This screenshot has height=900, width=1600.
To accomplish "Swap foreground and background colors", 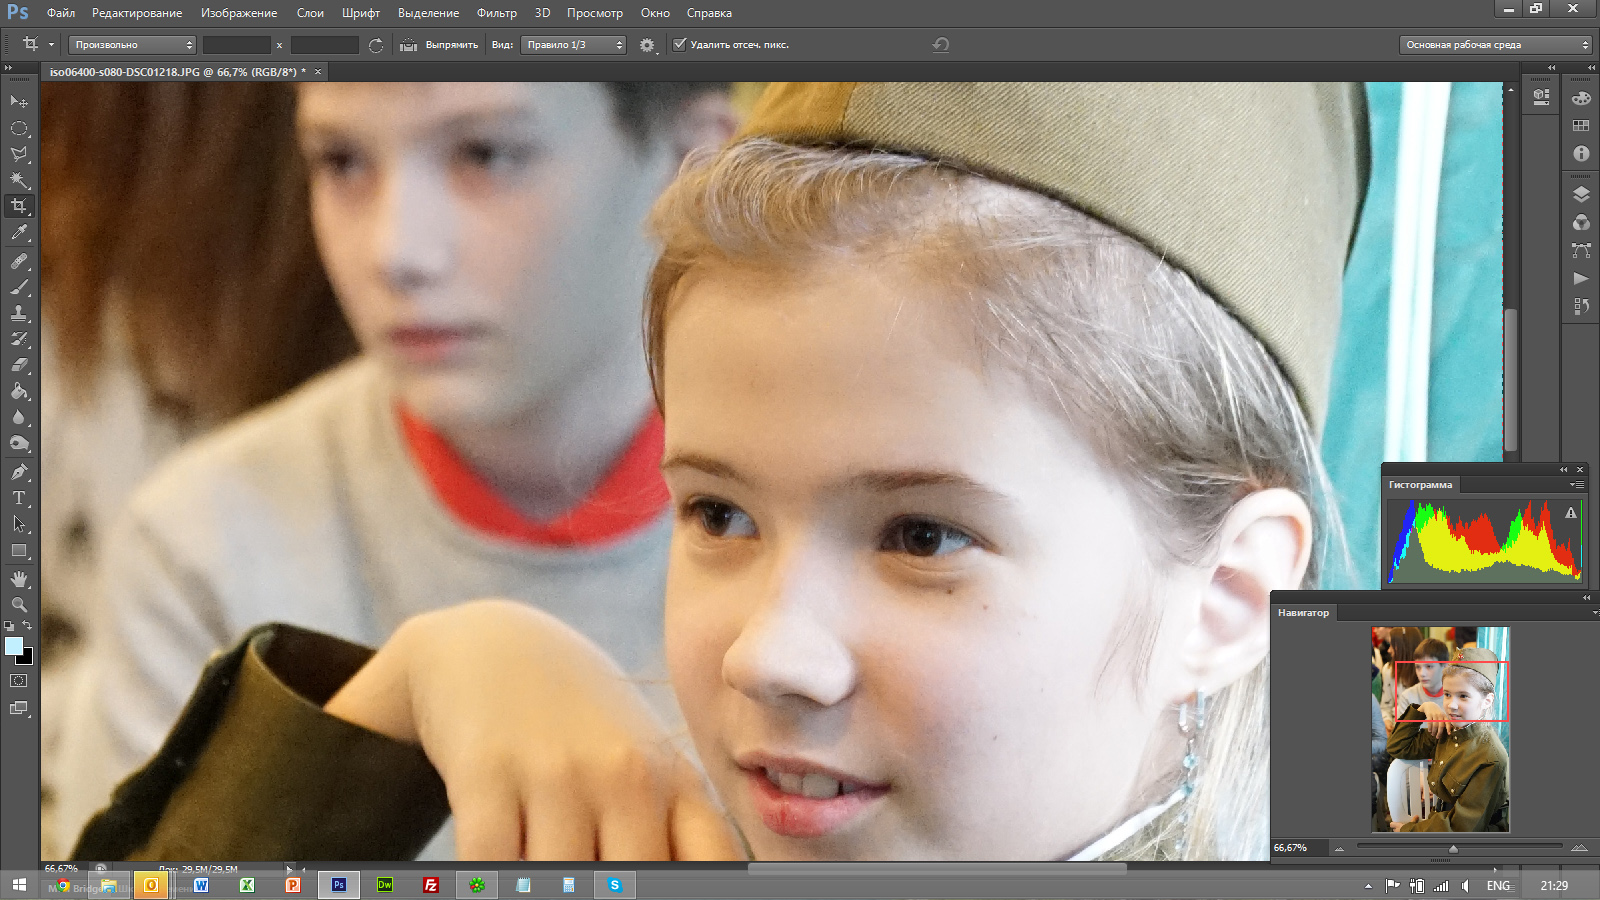I will point(28,626).
